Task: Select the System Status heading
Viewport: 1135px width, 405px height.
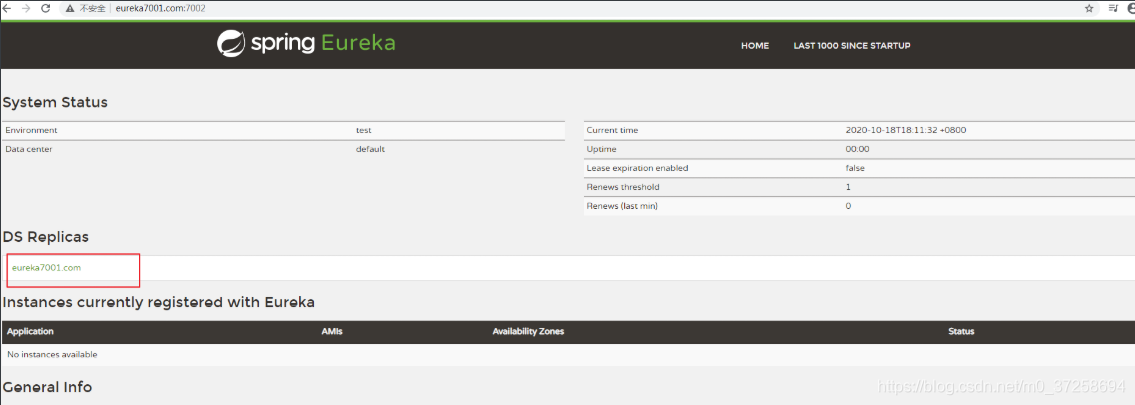Action: 56,102
